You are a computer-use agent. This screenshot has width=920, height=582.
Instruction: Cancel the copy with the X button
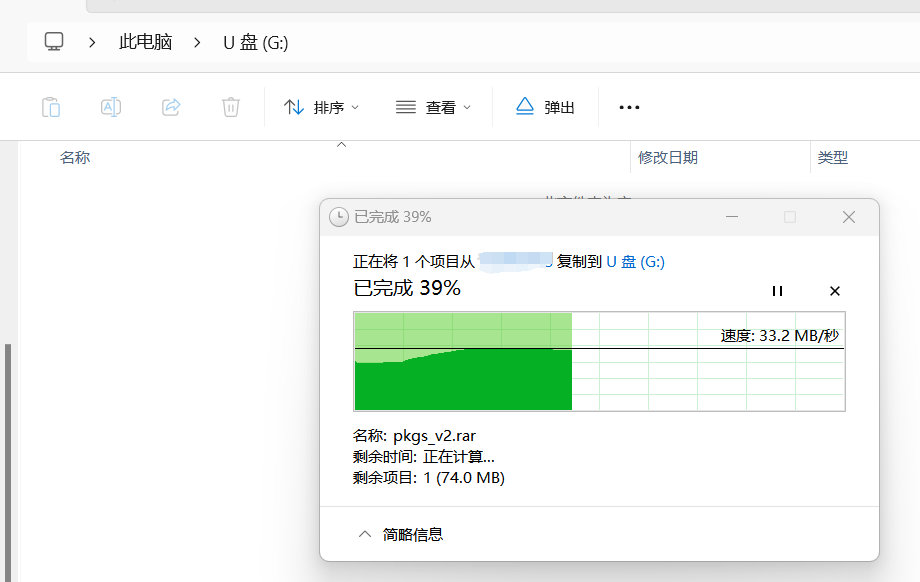(835, 291)
